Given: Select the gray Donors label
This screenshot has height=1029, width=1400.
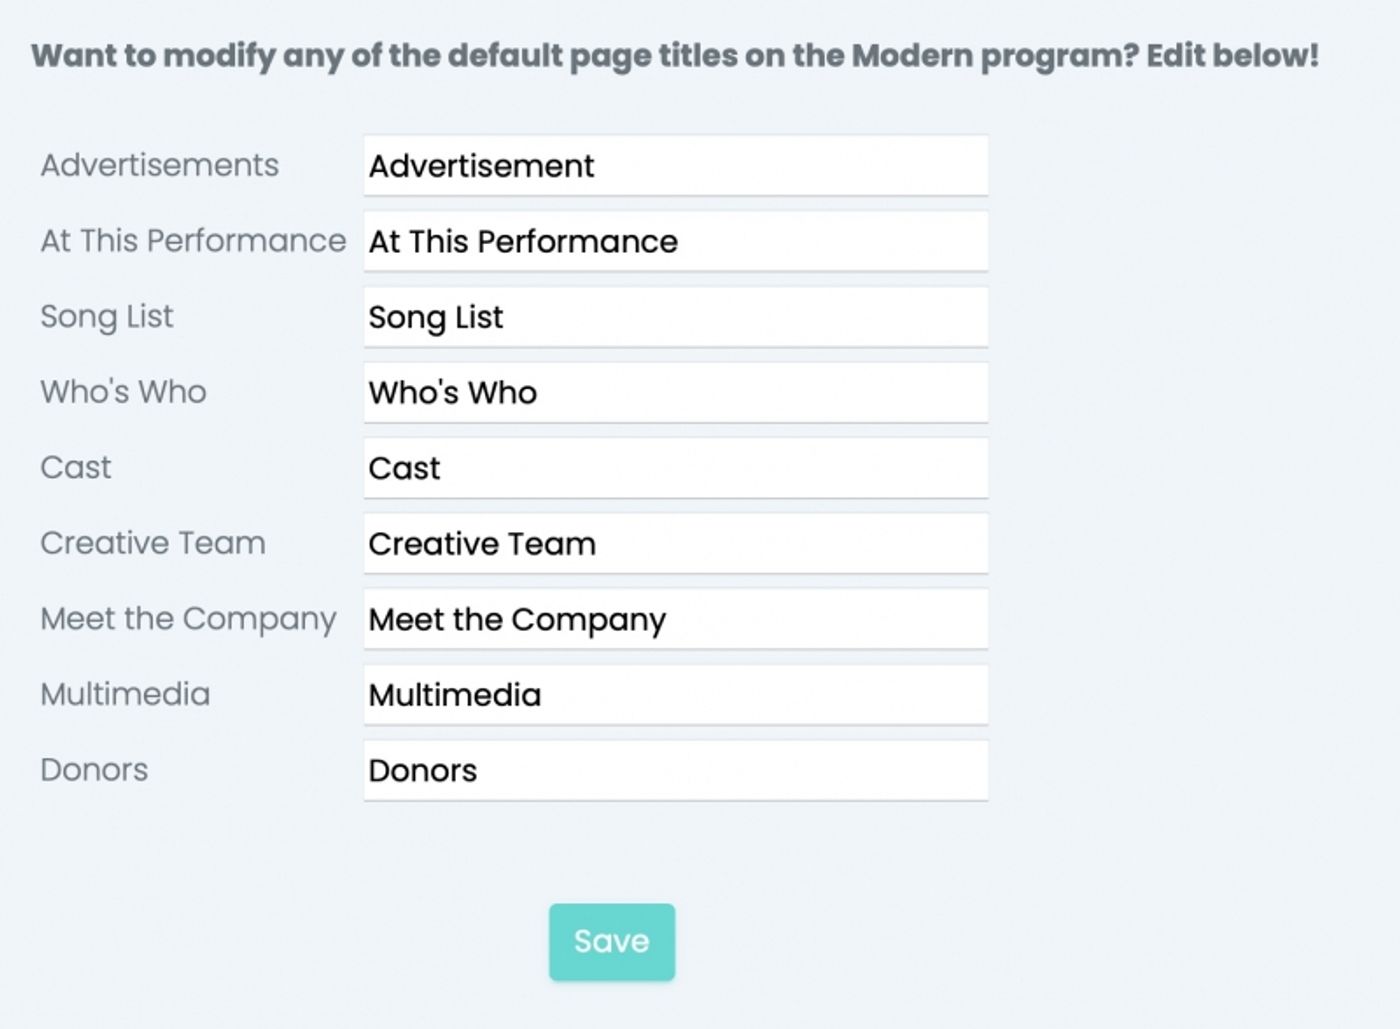Looking at the screenshot, I should pos(94,770).
